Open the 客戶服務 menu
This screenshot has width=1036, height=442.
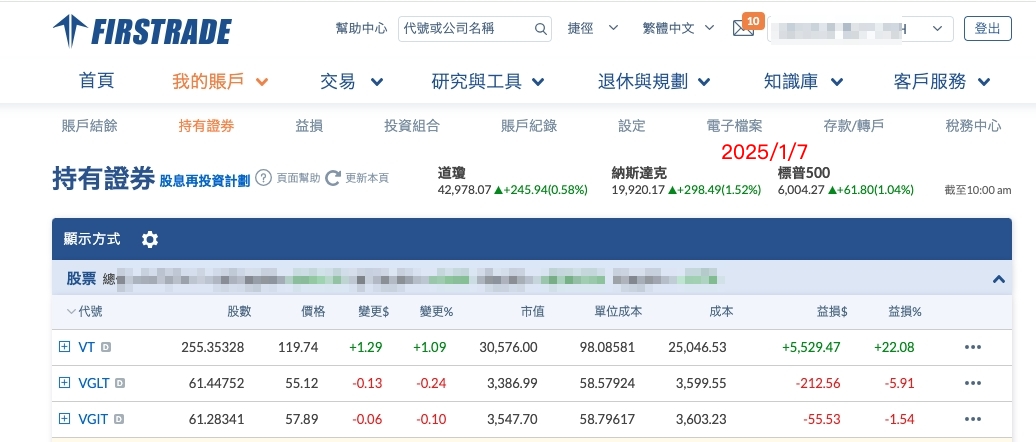[x=942, y=82]
